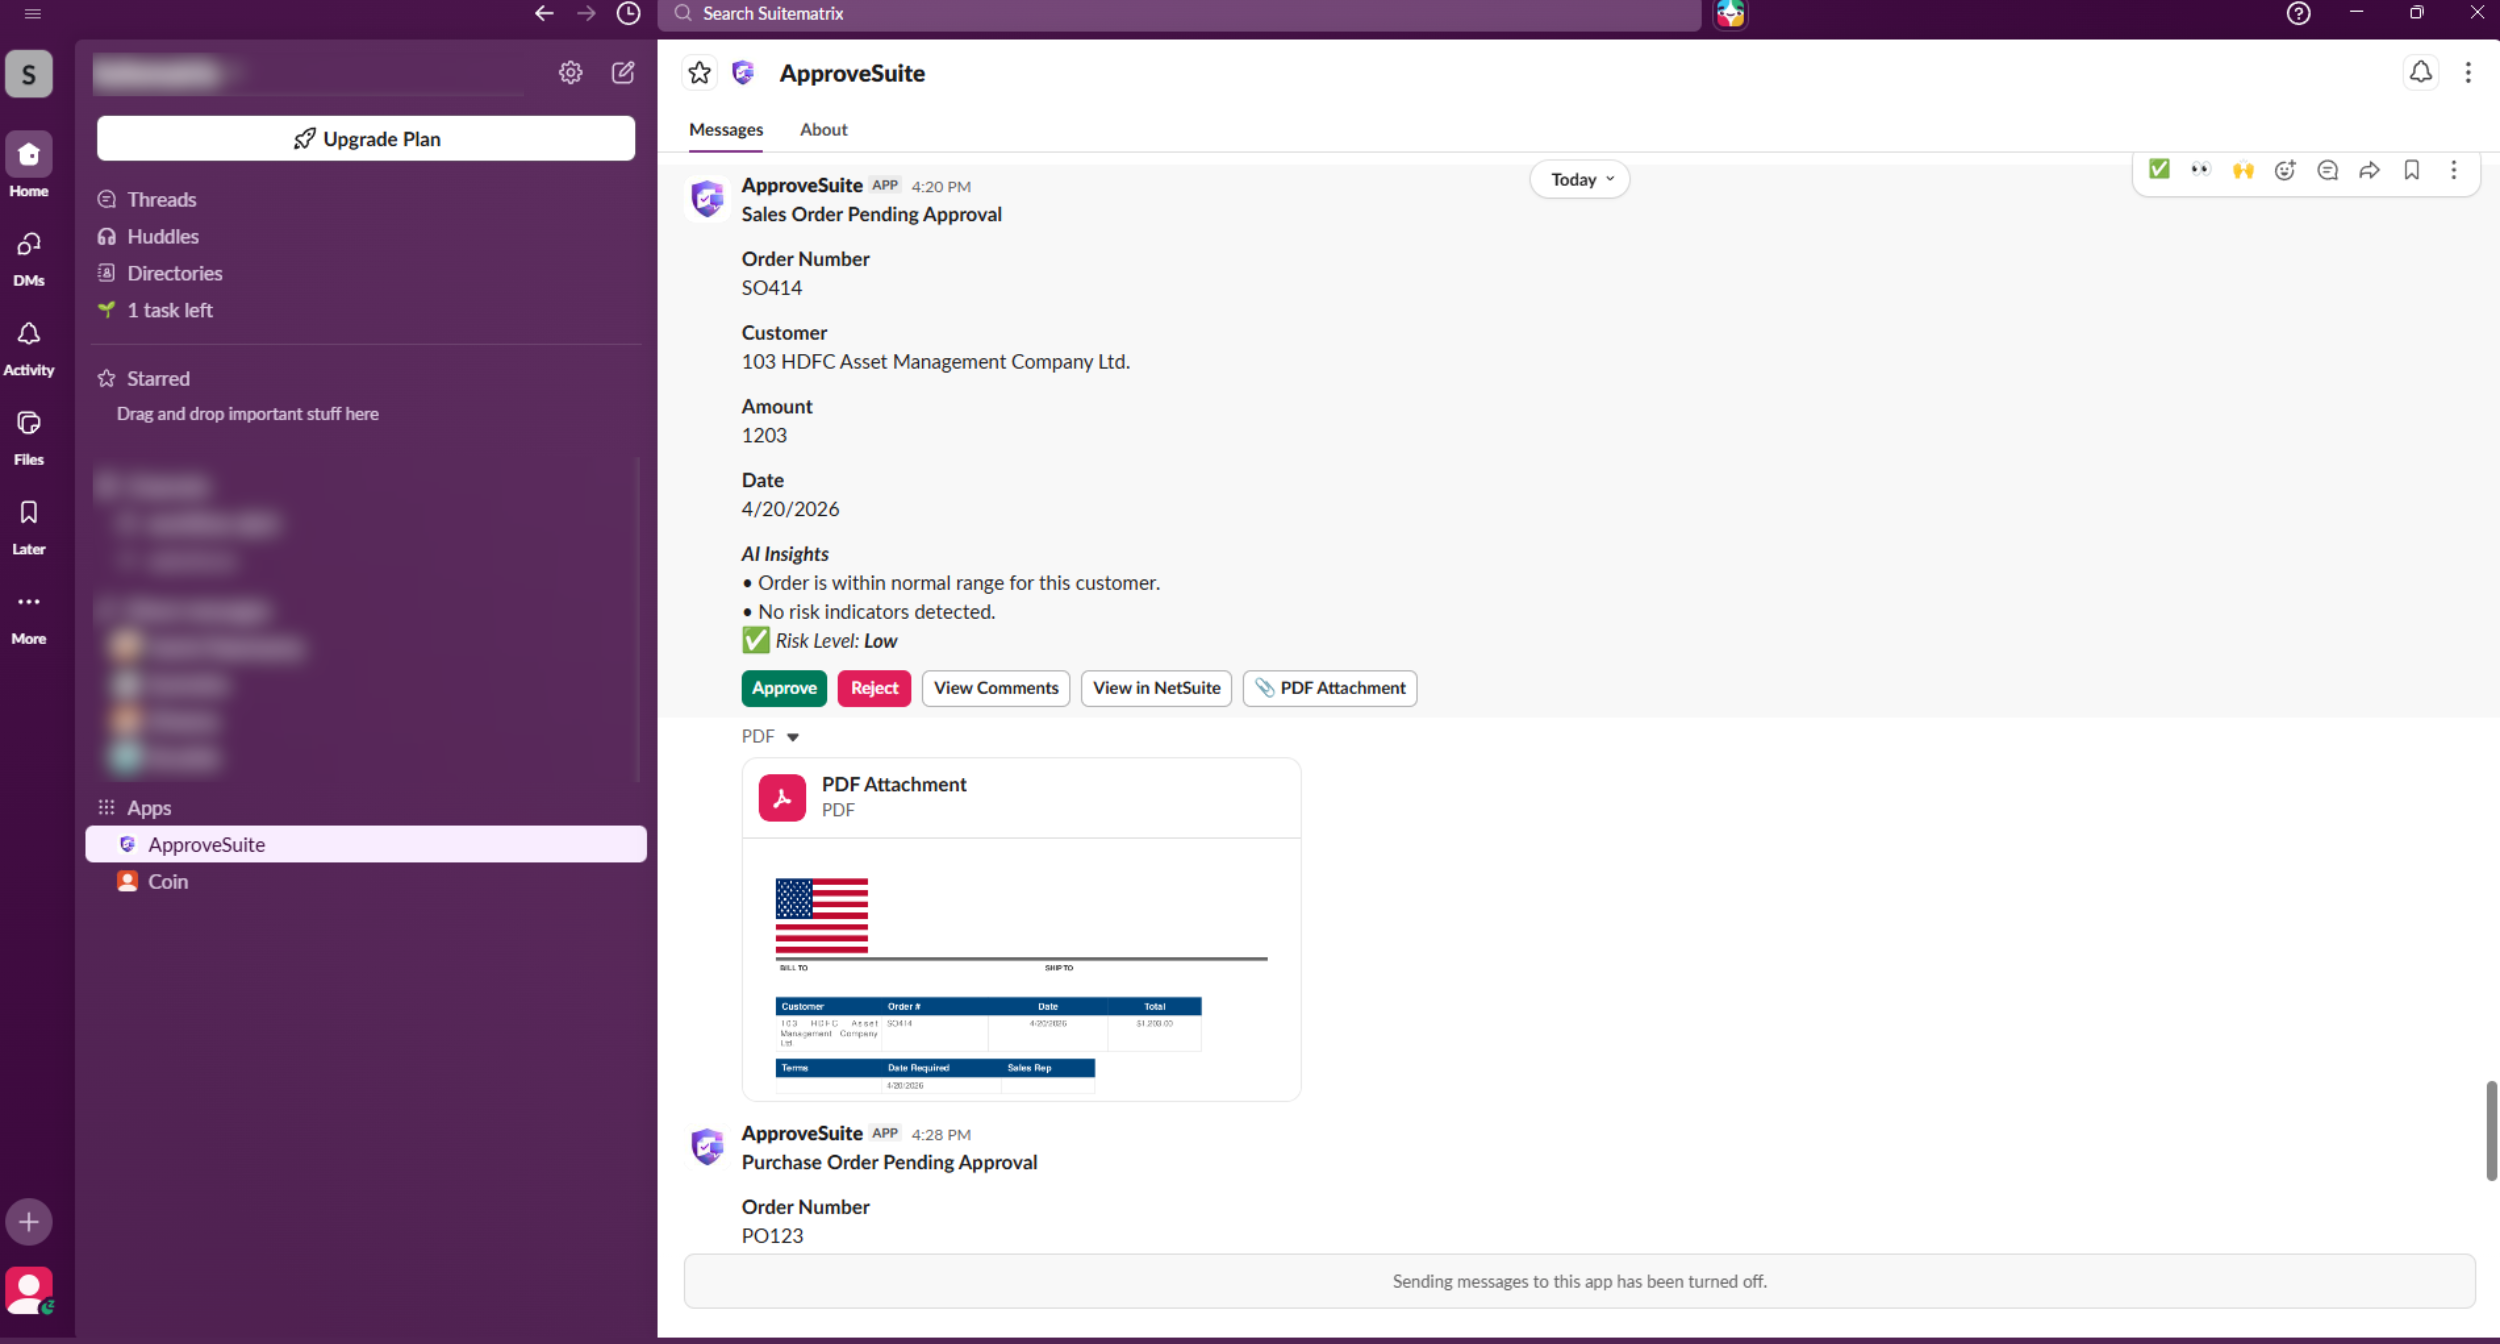Approve sales order SO414
This screenshot has height=1344, width=2500.
pyautogui.click(x=784, y=688)
